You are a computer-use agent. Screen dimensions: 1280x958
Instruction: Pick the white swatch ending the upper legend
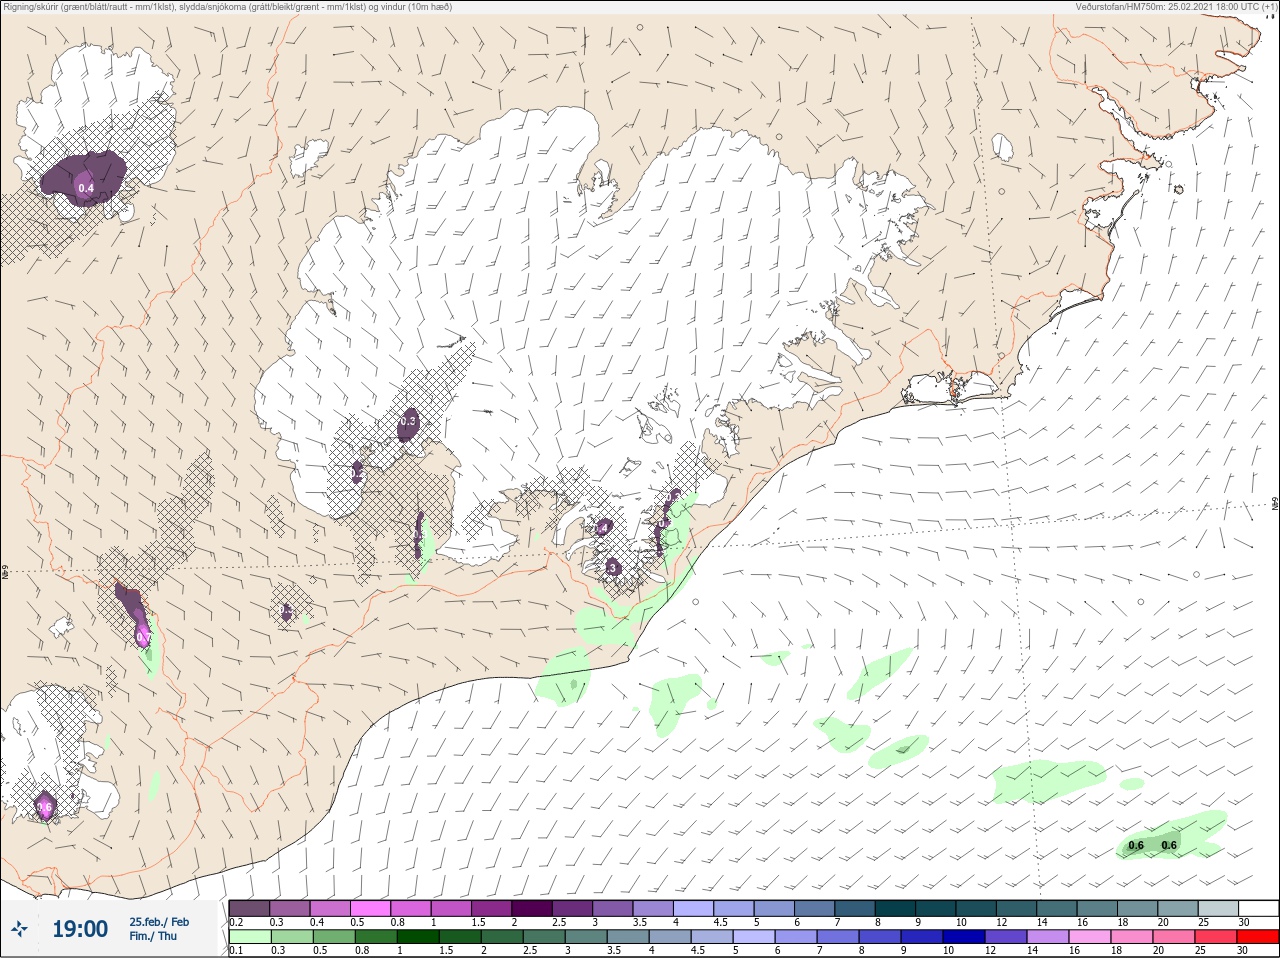click(1258, 908)
